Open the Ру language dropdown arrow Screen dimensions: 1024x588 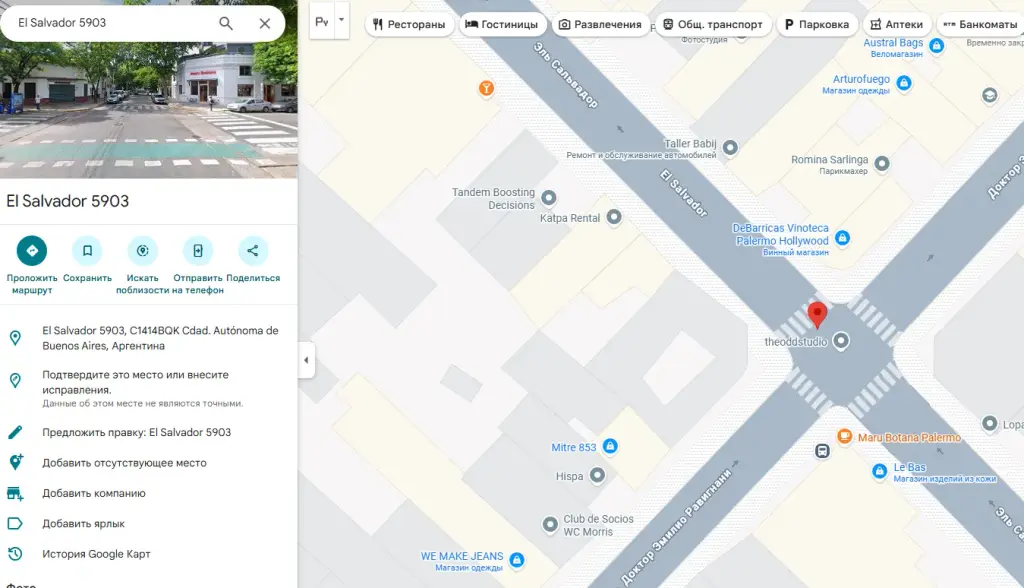click(x=341, y=20)
